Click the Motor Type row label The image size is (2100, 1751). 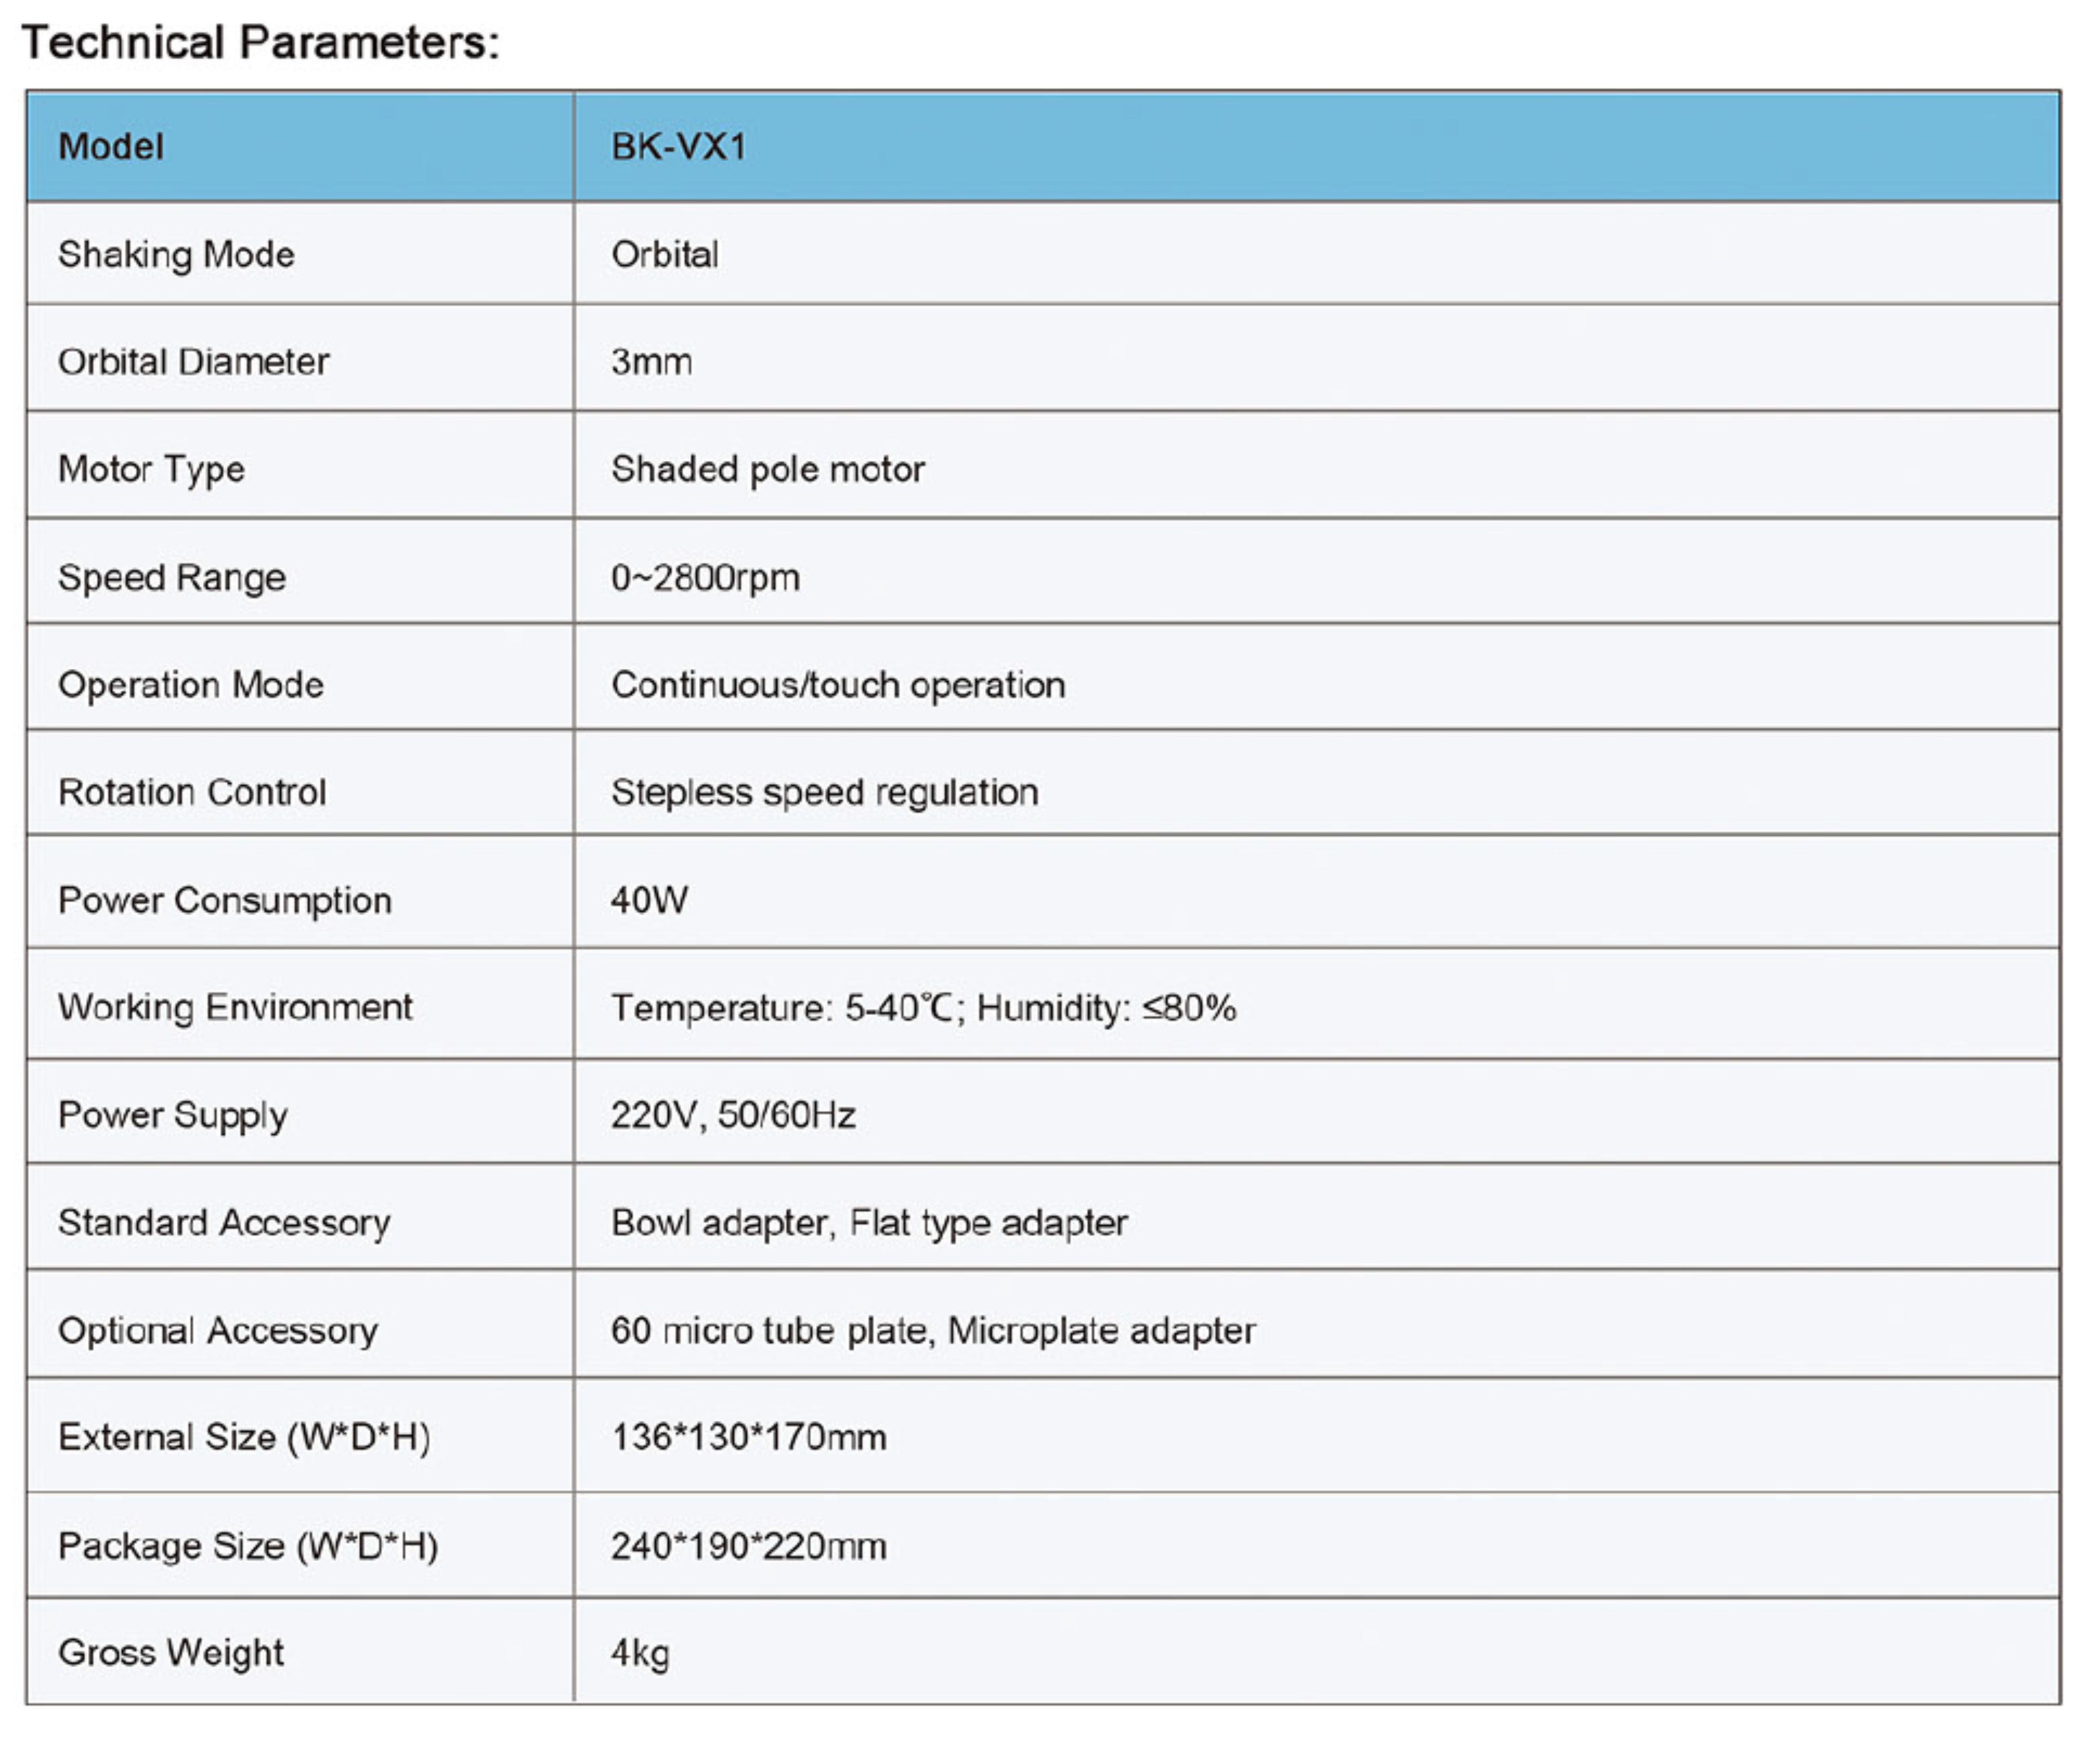click(x=151, y=469)
